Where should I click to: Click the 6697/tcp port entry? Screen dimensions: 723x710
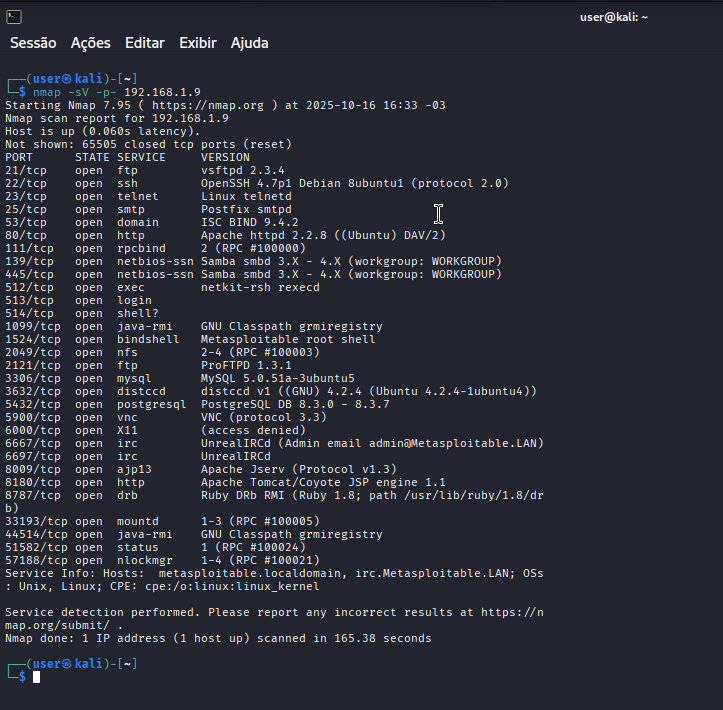pos(33,456)
